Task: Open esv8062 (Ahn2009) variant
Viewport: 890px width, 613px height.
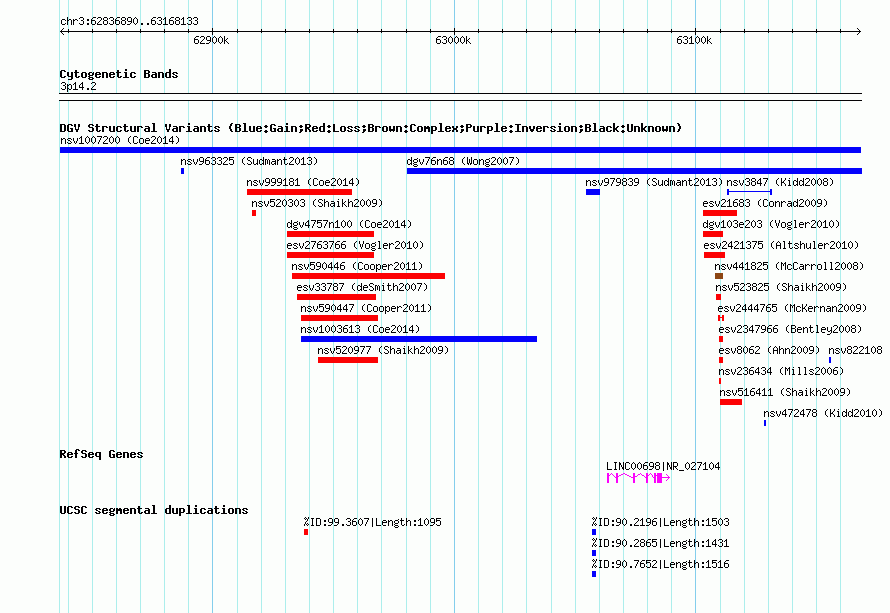Action: pyautogui.click(x=769, y=350)
